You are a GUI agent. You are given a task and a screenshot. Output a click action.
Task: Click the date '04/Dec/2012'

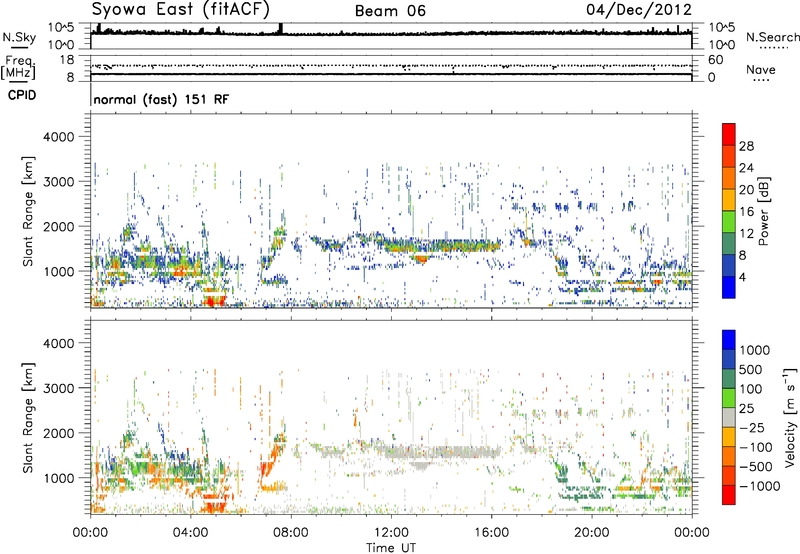coord(639,10)
